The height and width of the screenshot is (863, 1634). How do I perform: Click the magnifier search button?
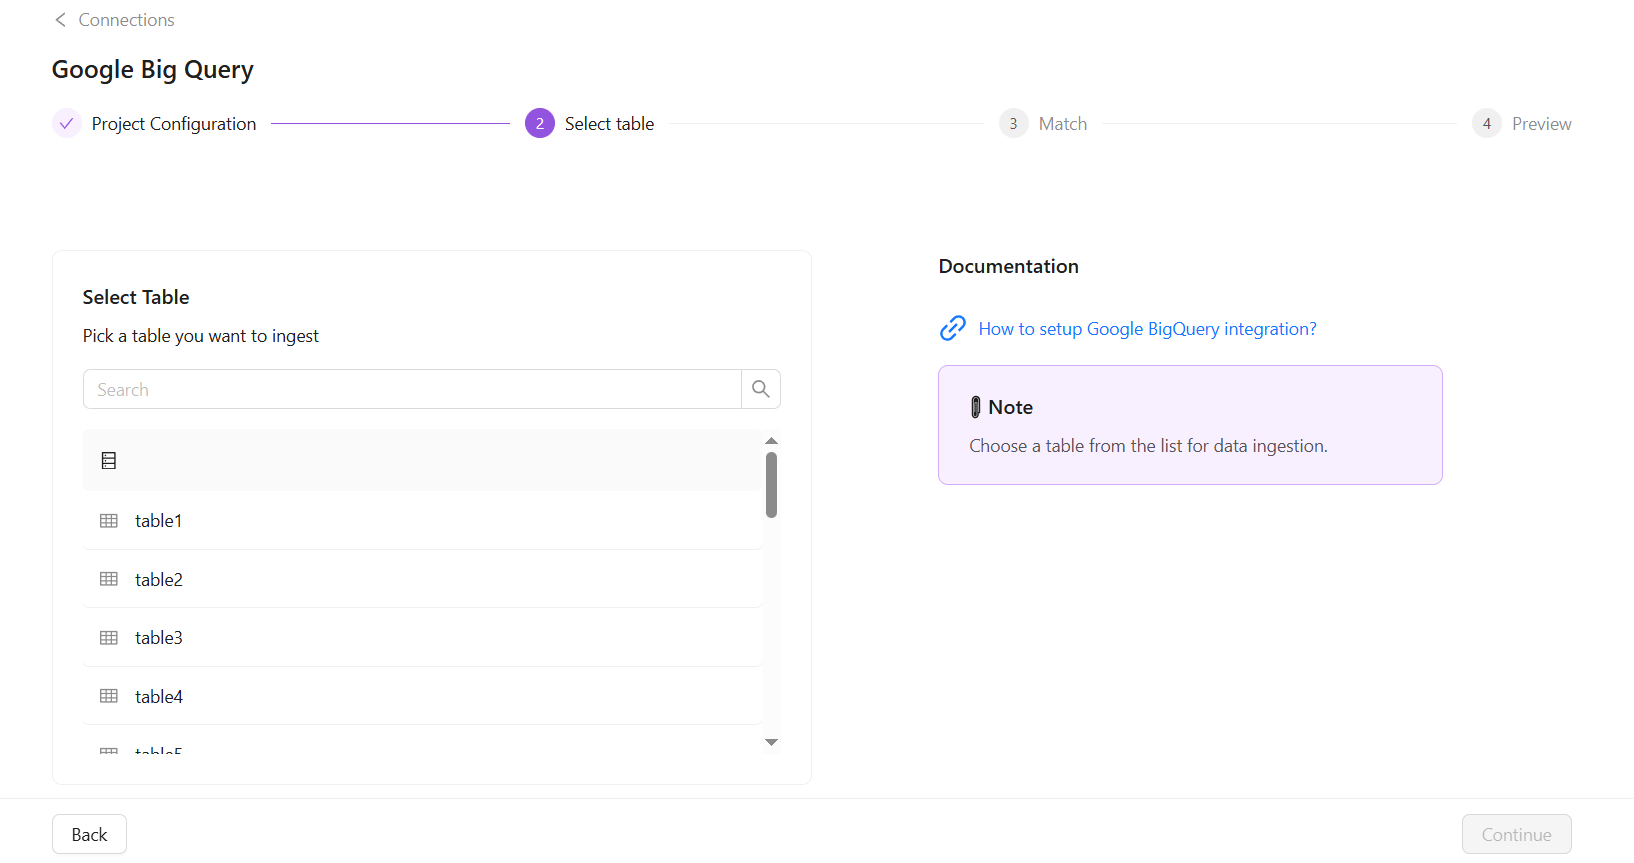(x=761, y=390)
